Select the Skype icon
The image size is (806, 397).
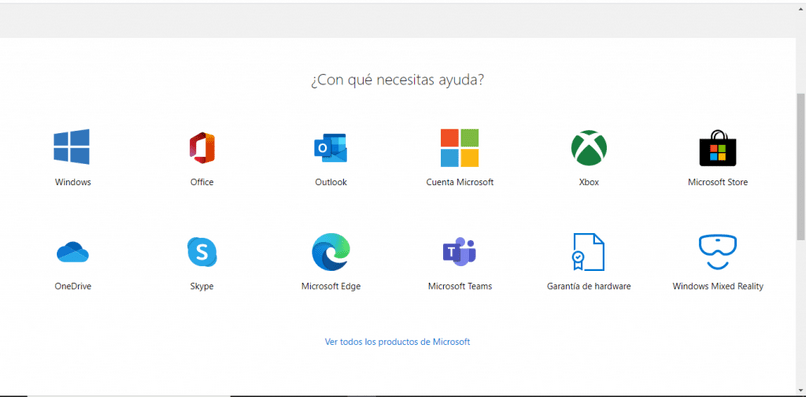(x=202, y=252)
